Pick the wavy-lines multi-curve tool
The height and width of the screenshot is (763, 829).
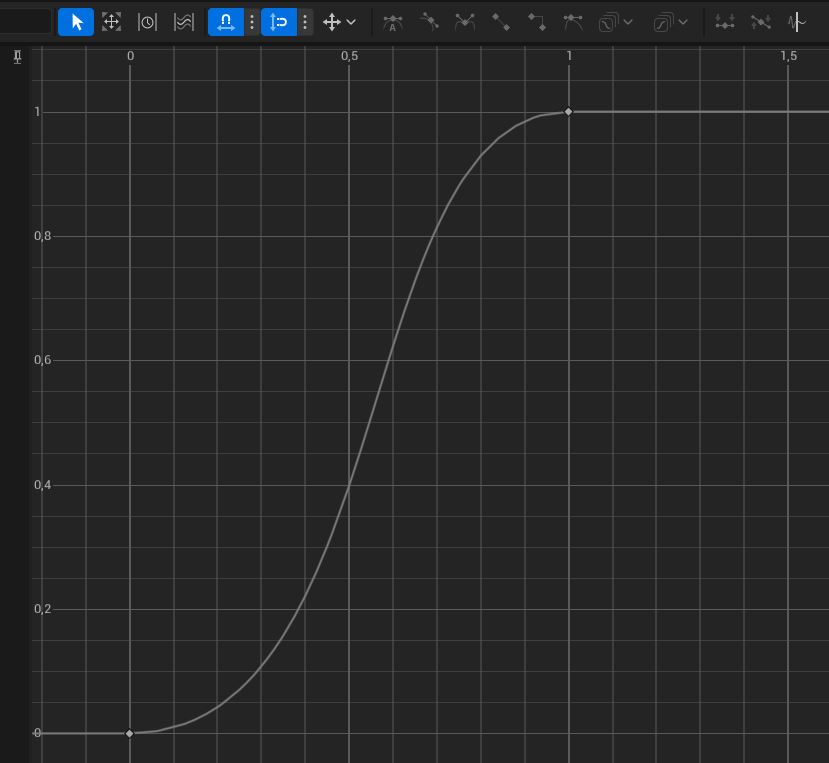tap(183, 22)
